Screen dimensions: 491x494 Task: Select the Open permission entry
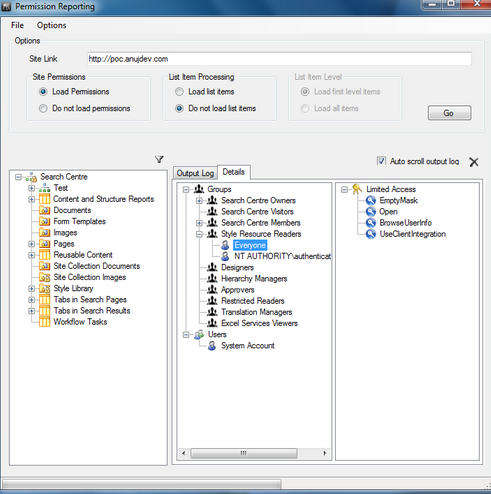coord(388,212)
